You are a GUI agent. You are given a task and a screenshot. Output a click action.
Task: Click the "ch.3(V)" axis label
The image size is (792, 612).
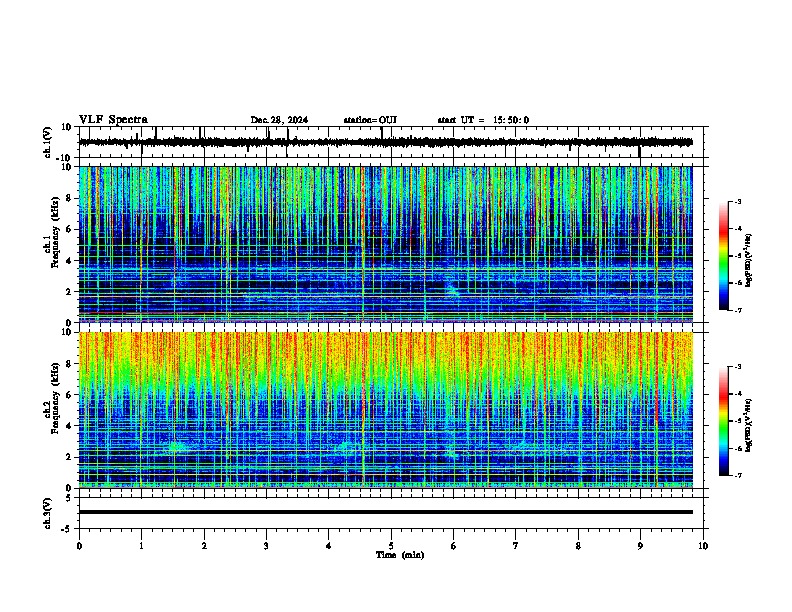[48, 514]
